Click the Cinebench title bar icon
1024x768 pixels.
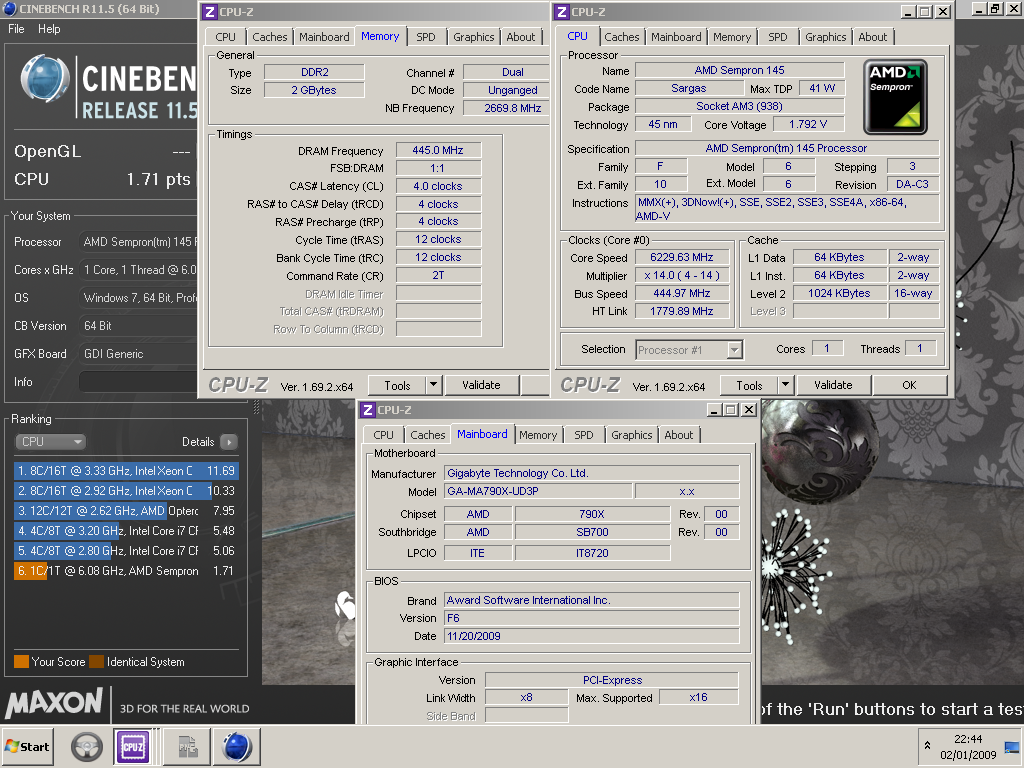[10, 9]
